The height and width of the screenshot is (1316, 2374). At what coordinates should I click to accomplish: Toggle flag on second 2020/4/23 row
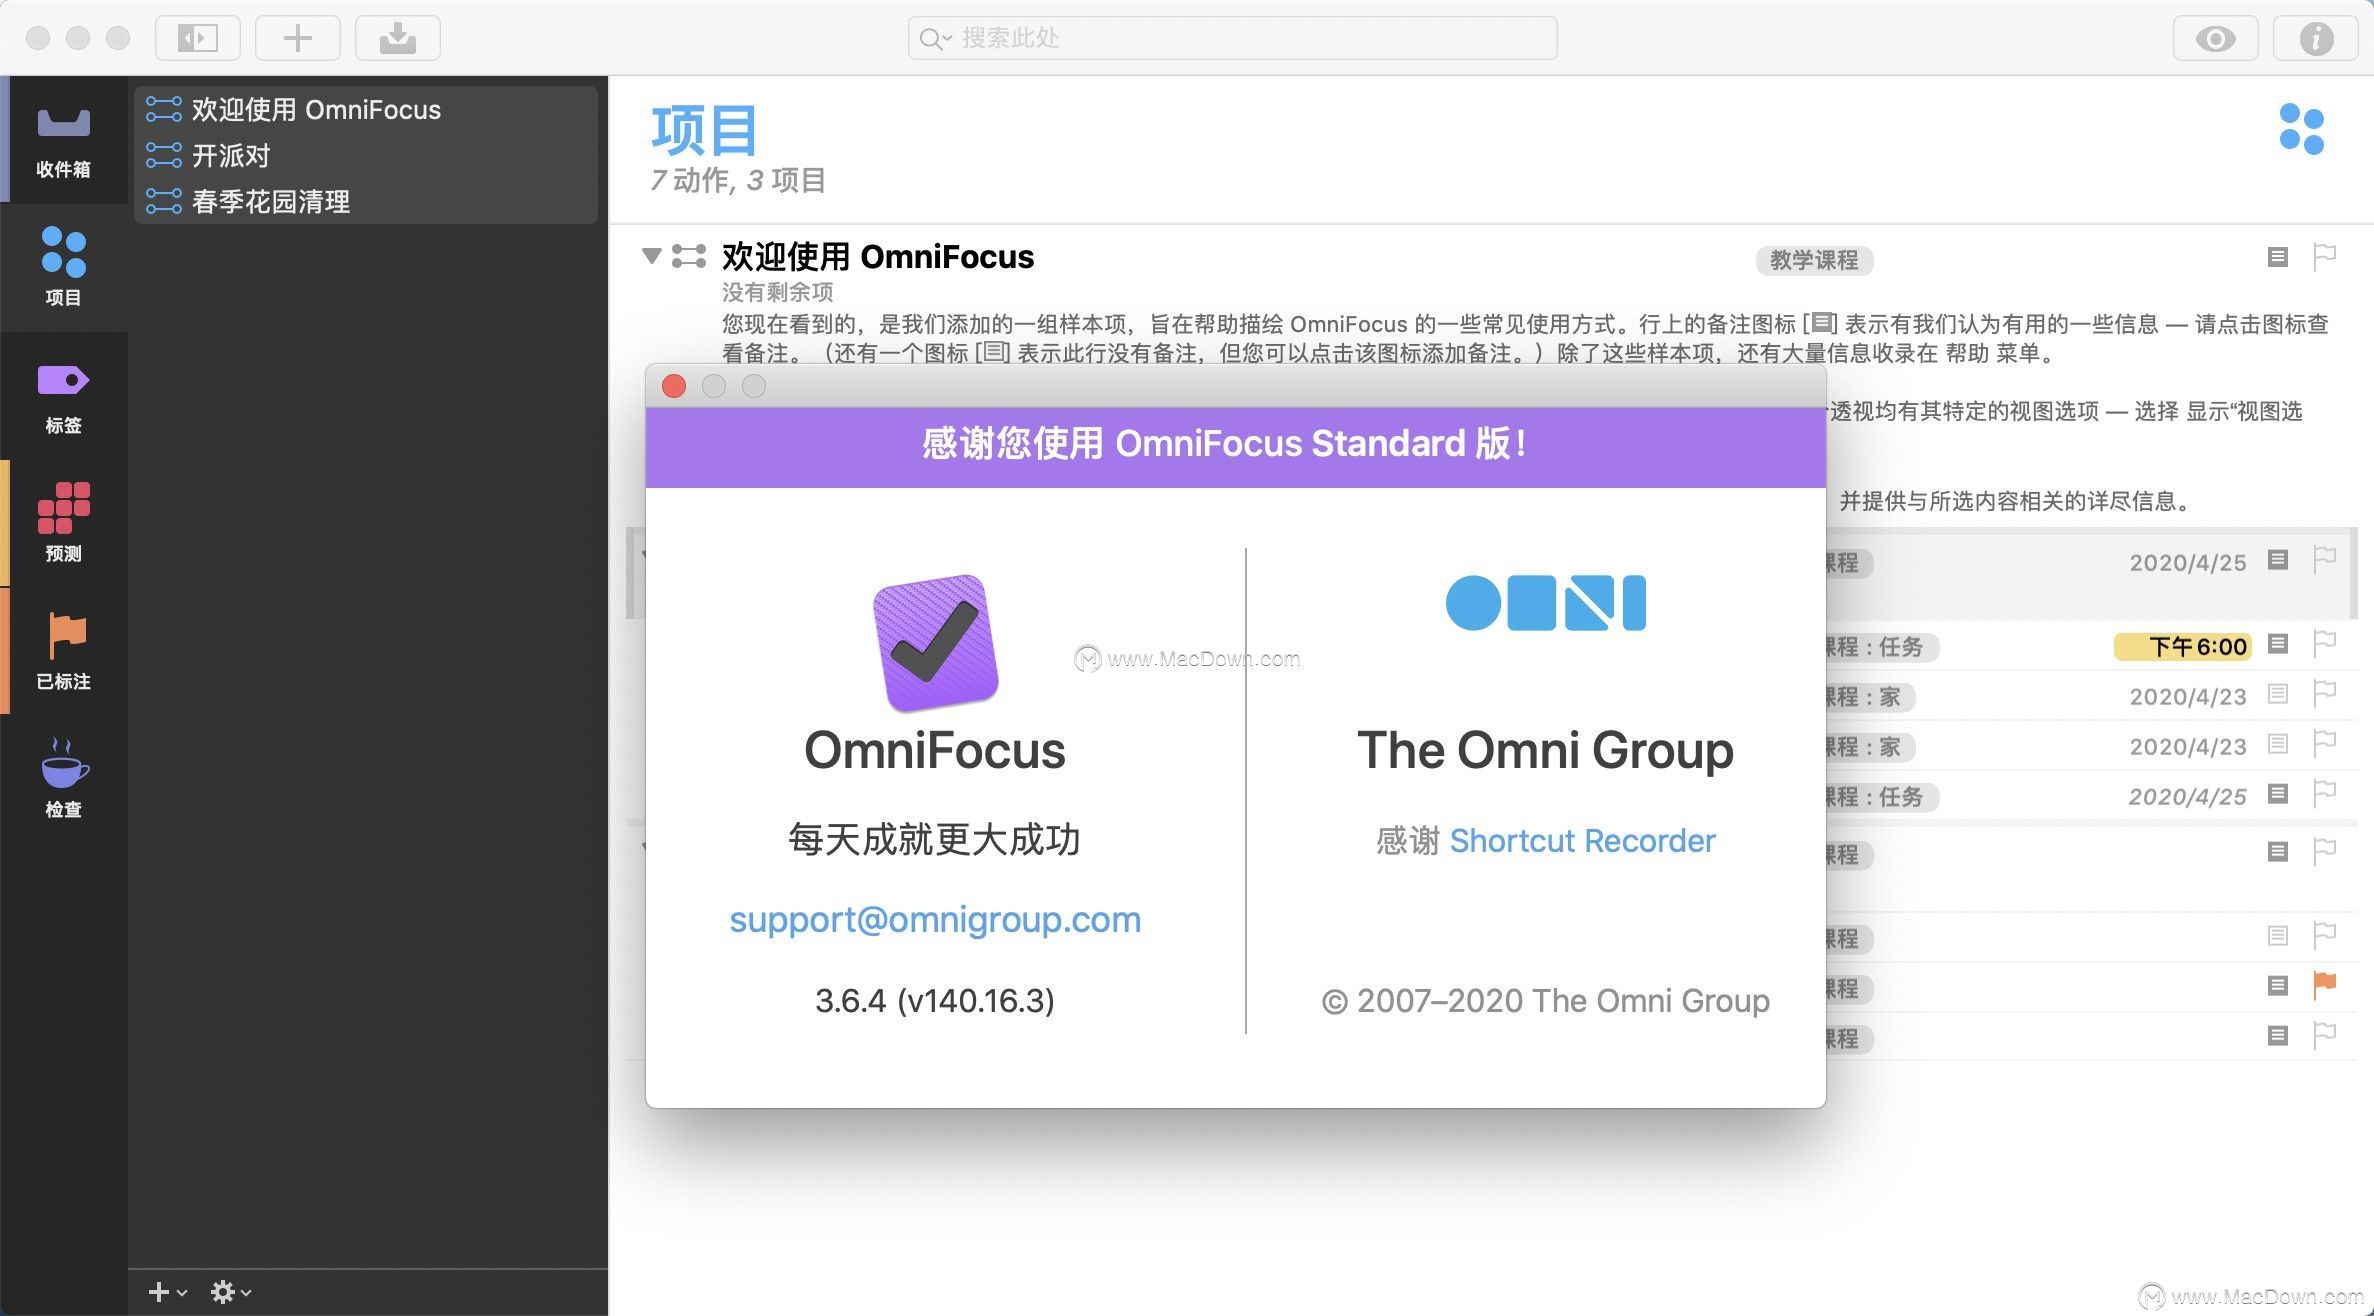click(2324, 743)
